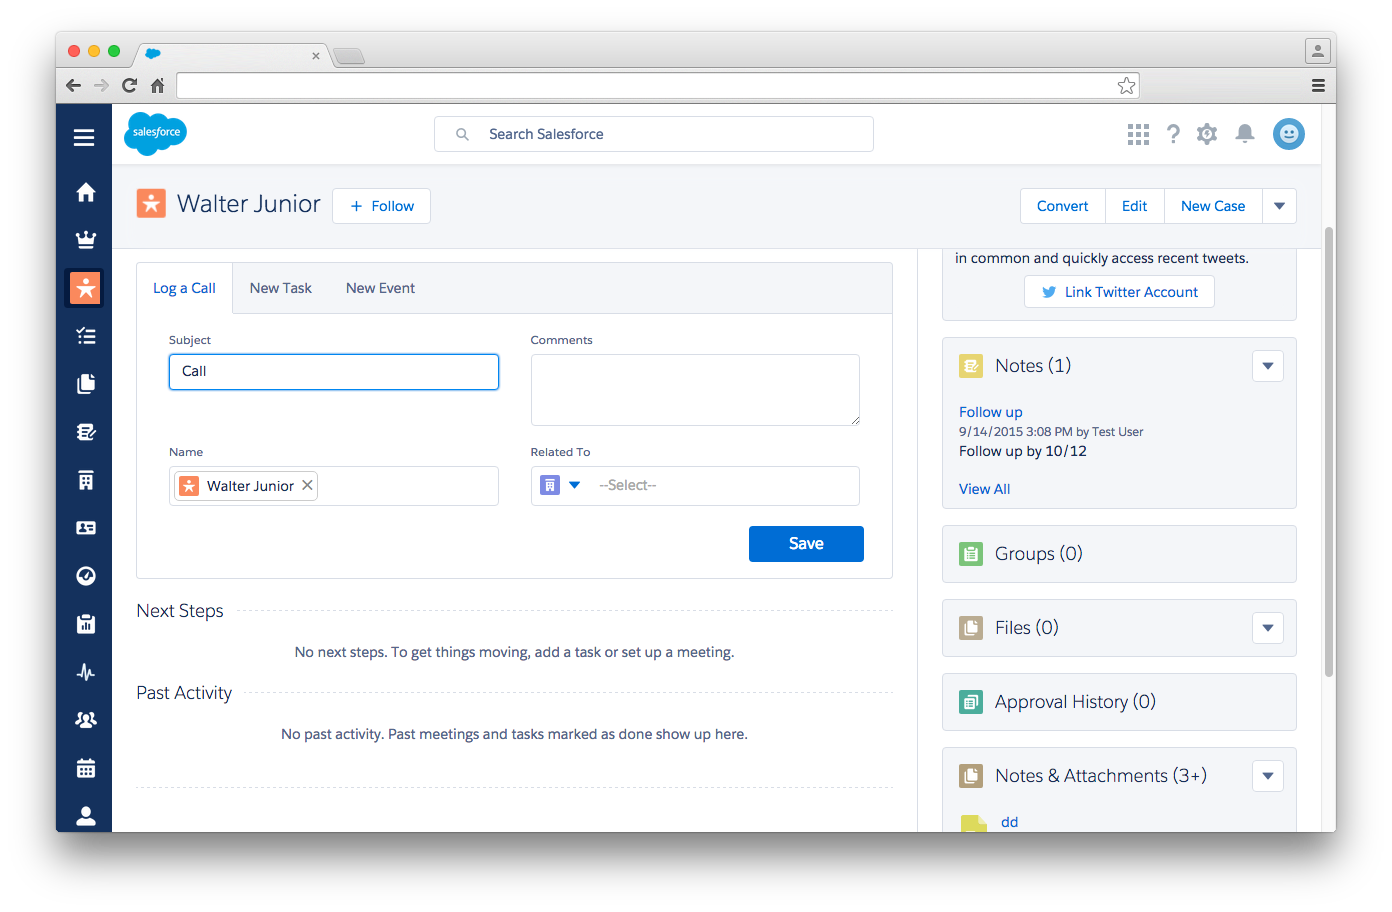Open the Approval History (0) list
Viewport: 1392px width, 912px height.
coord(1075,702)
